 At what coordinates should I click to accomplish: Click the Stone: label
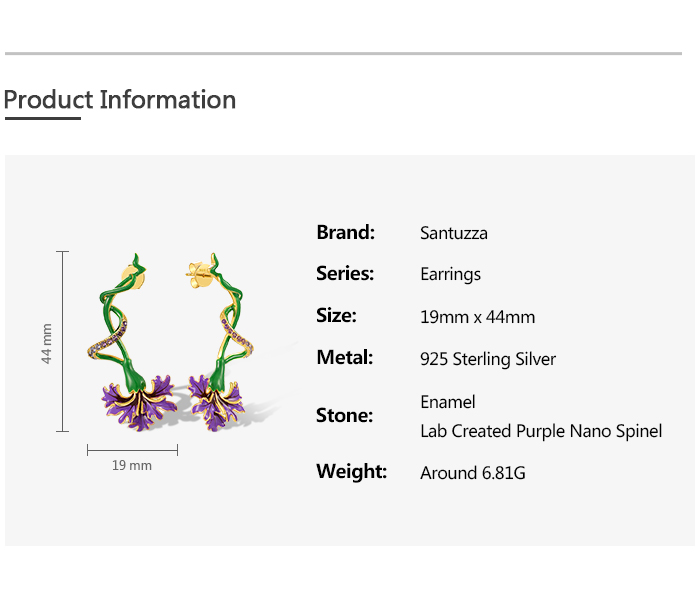point(344,416)
